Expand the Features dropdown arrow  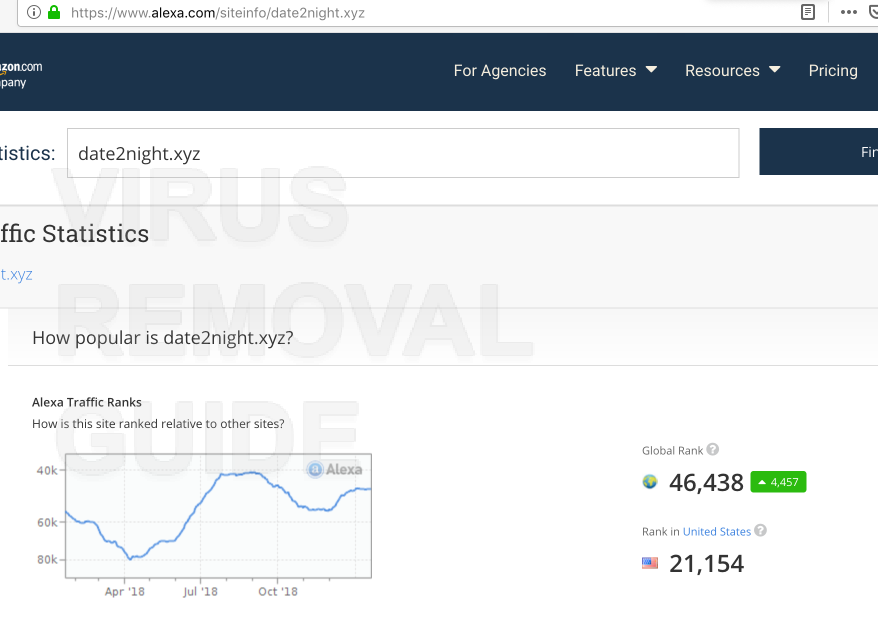(651, 69)
